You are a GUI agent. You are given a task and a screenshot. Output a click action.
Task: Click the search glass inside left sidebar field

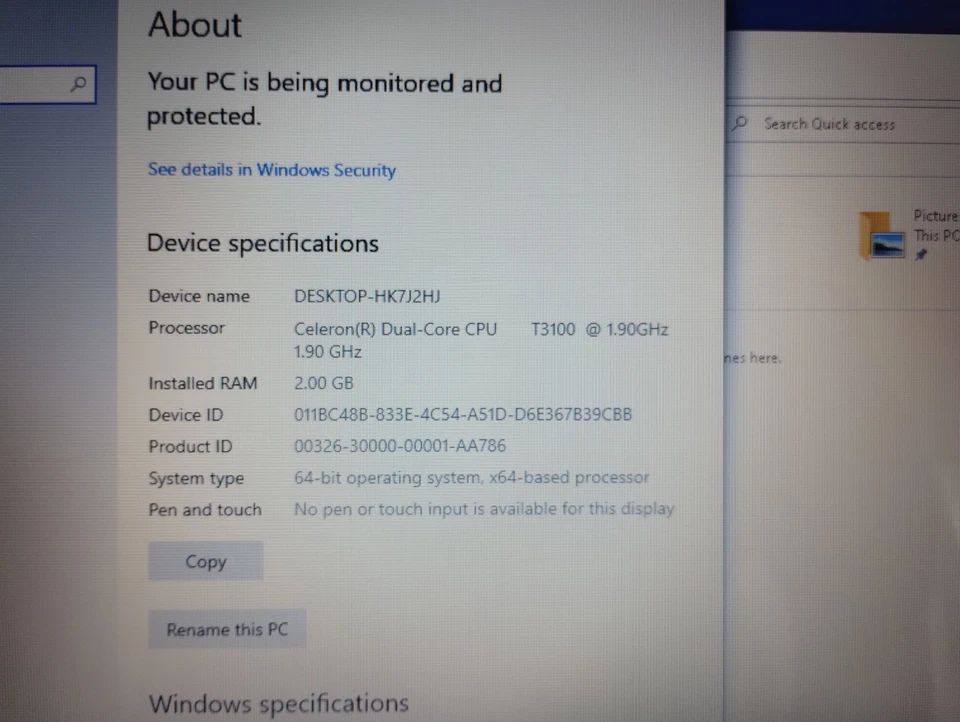78,85
